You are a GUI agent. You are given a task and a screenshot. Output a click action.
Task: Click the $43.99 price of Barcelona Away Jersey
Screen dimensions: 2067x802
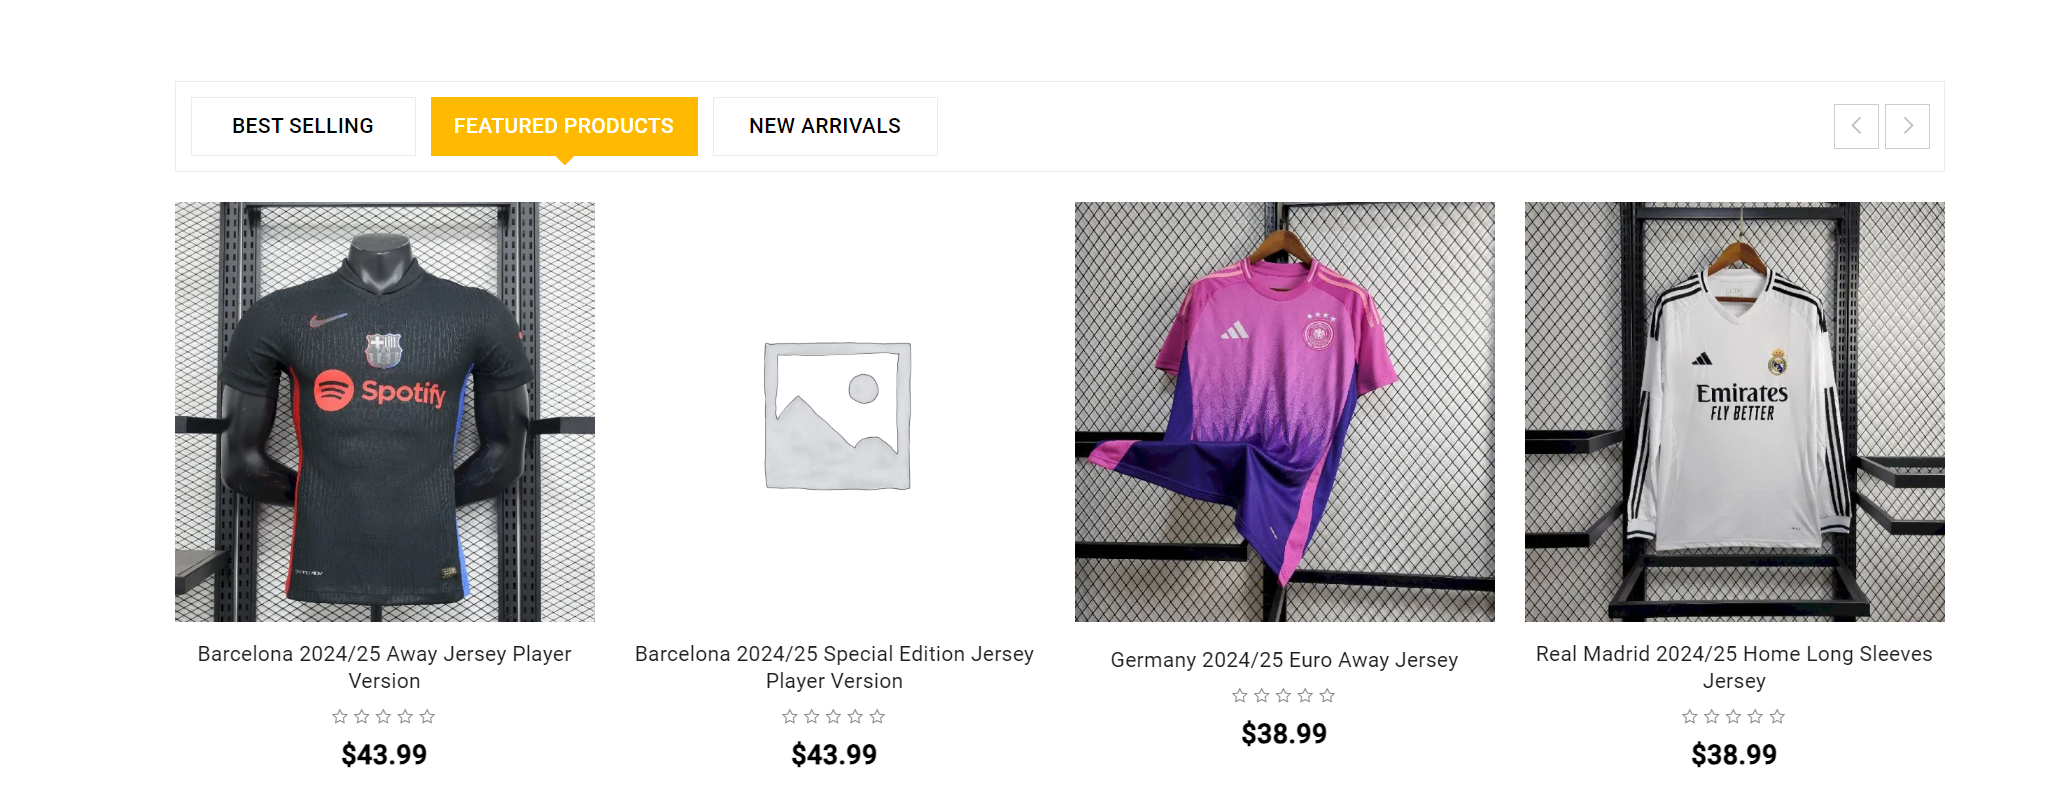384,754
